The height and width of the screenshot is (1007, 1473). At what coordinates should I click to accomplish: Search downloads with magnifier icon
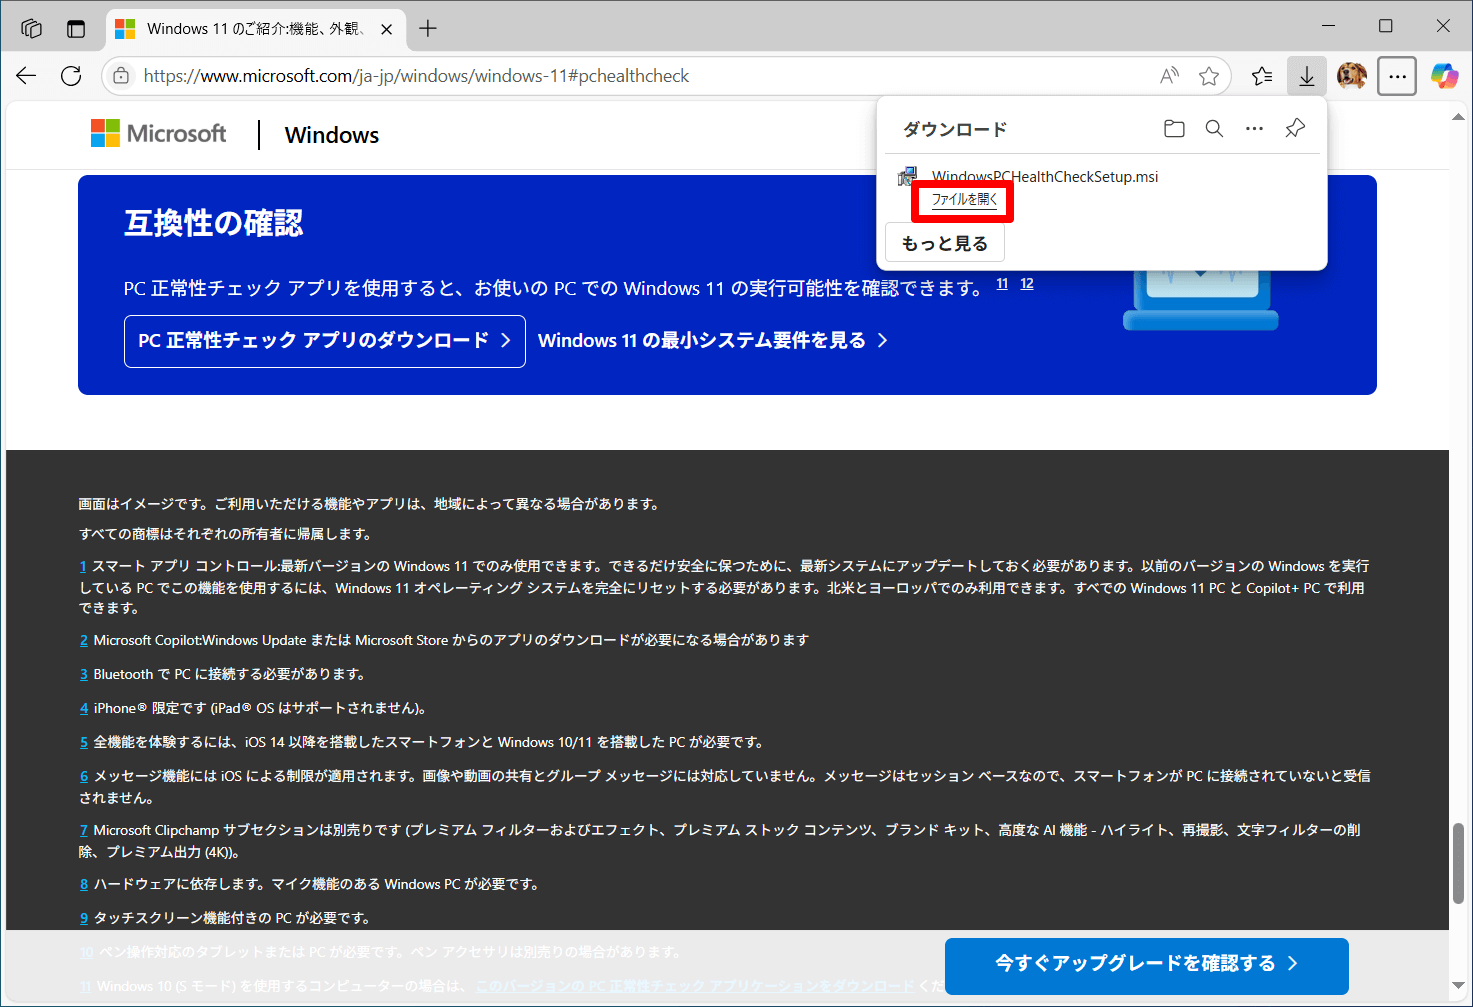(x=1214, y=129)
